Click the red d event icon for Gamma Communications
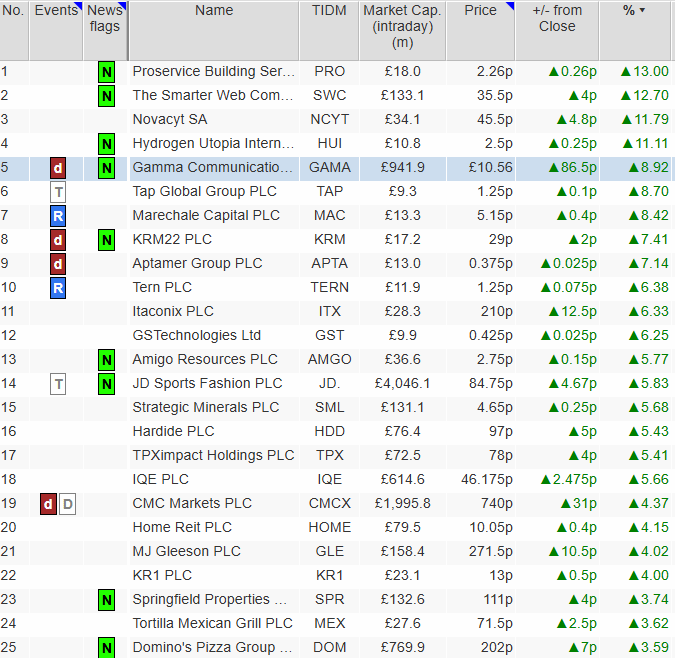Screen dimensions: 675x658 [x=58, y=168]
